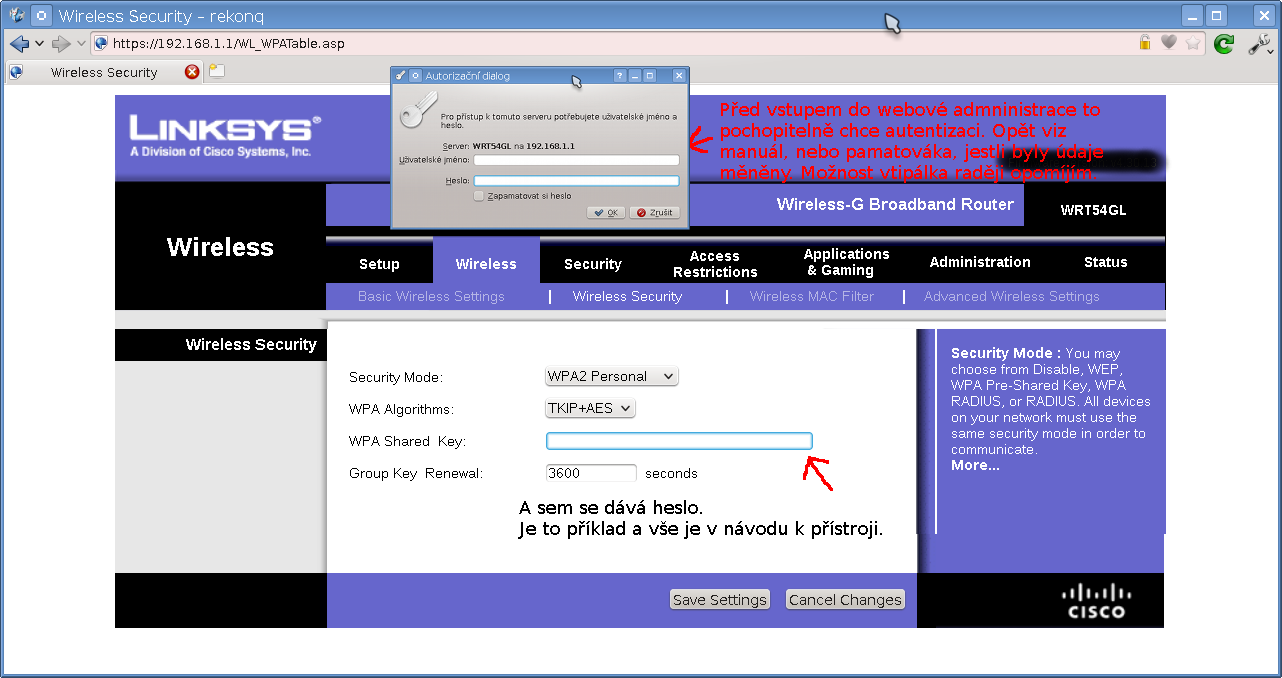This screenshot has width=1282, height=678.
Task: Click the Uživatelské jméno field
Action: pyautogui.click(x=577, y=160)
